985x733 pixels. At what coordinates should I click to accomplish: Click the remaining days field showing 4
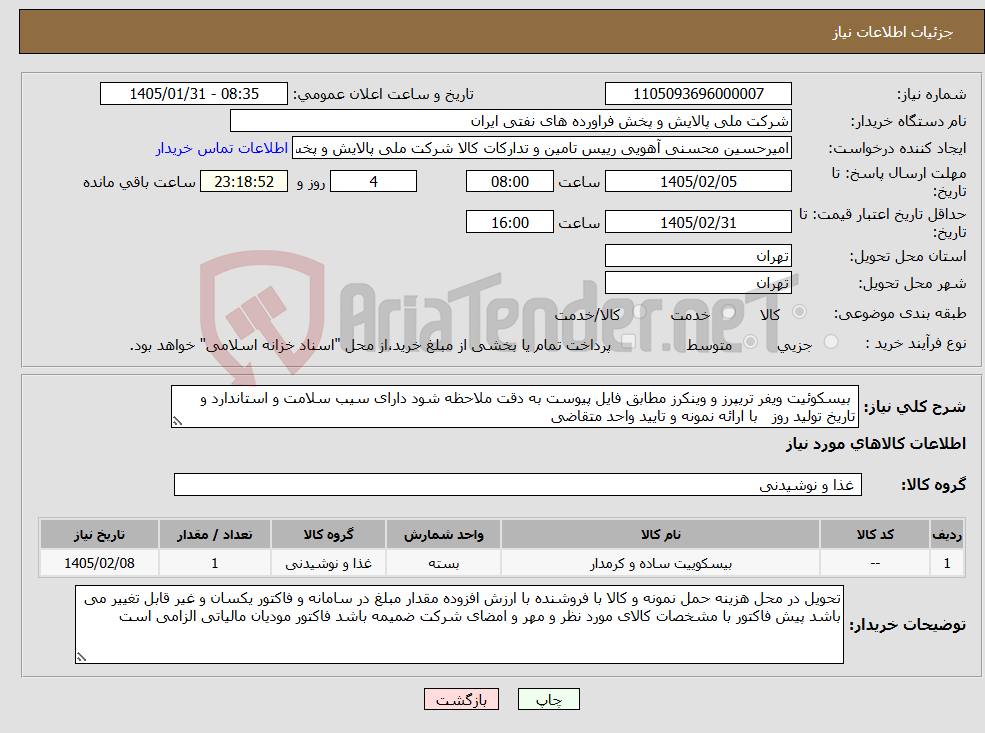pos(373,182)
